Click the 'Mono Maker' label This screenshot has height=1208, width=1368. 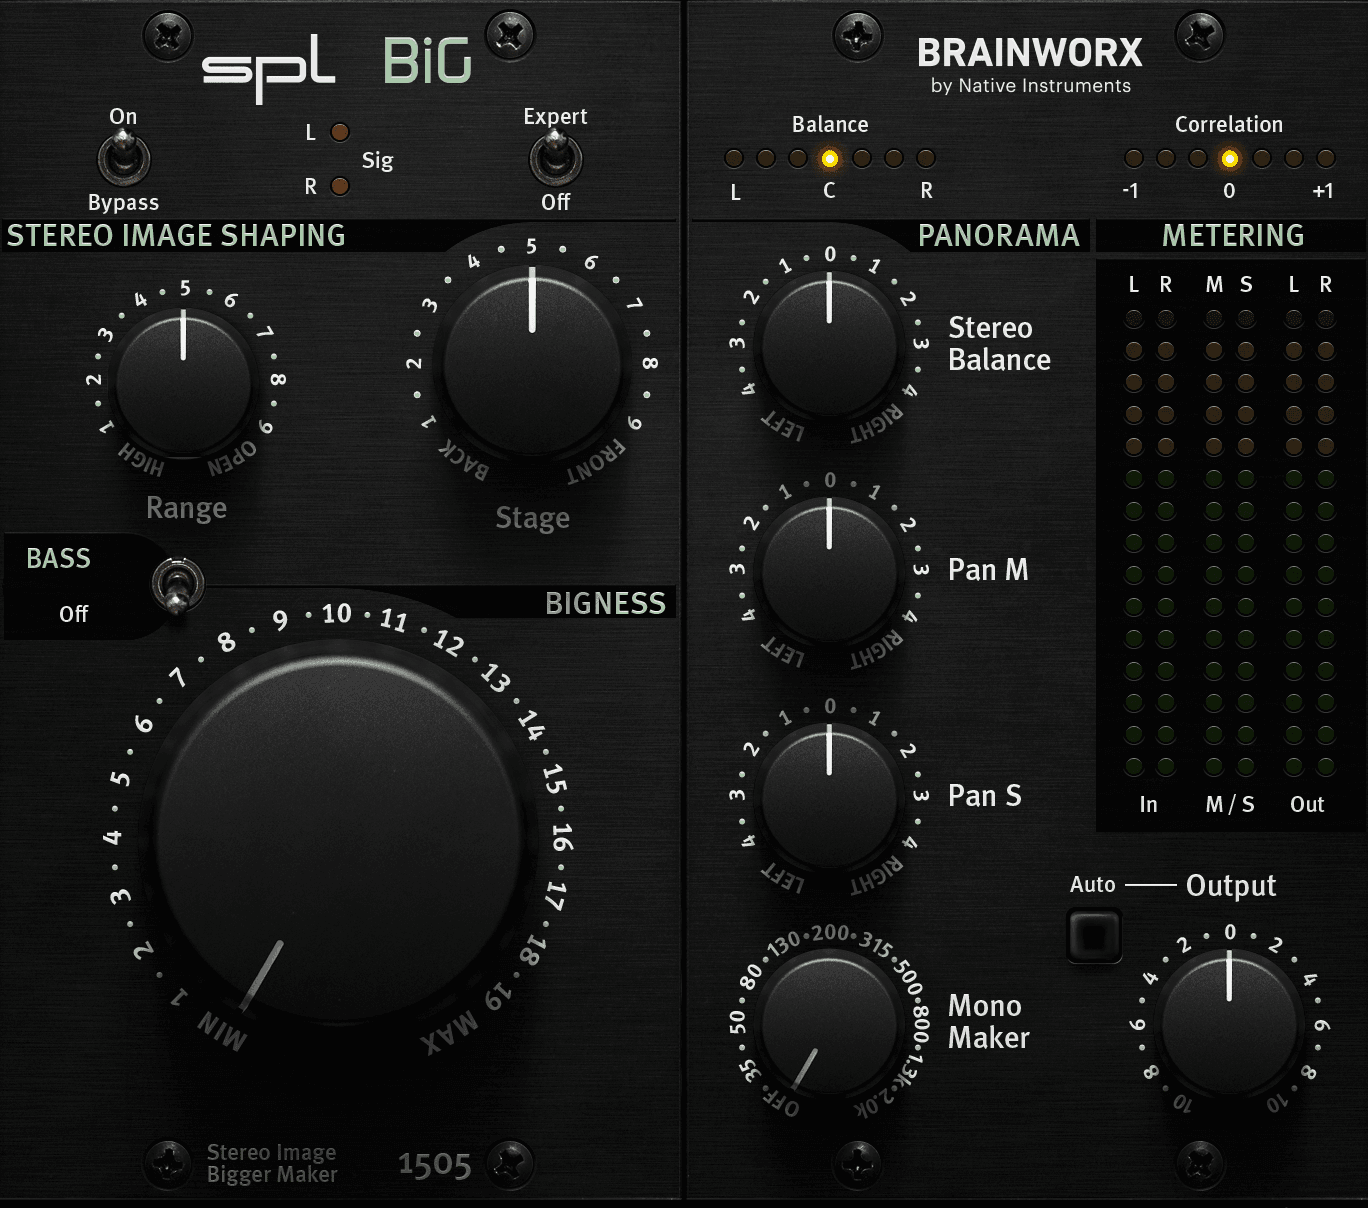[x=988, y=1022]
